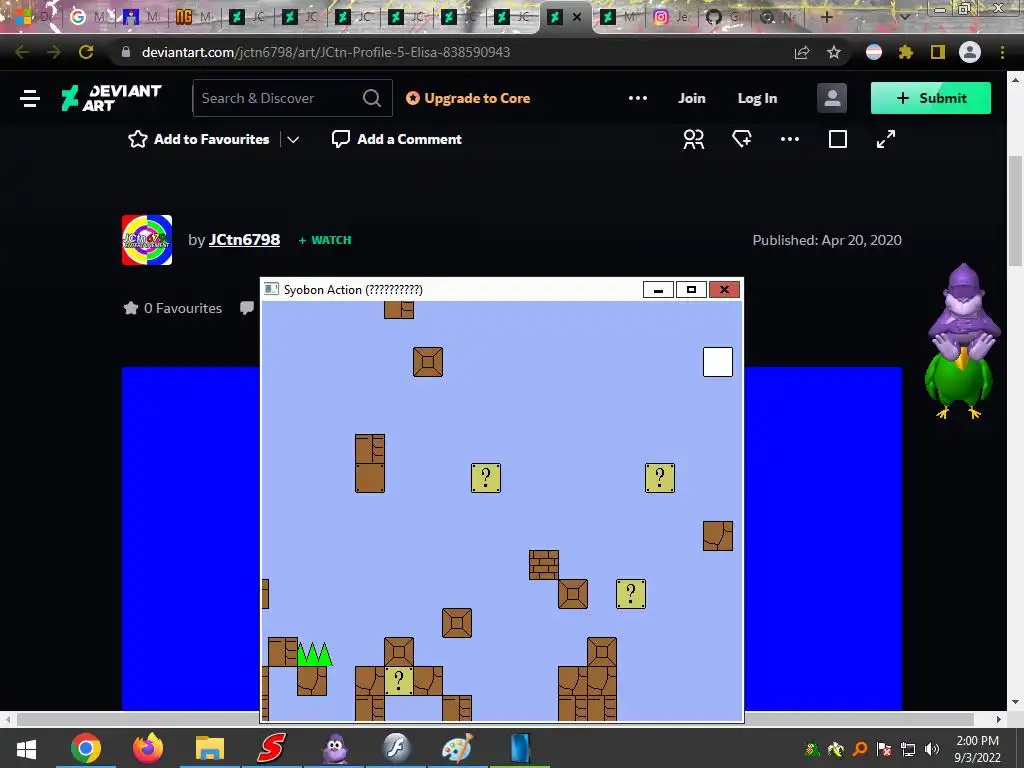Switch to the Instagram tab
Viewport: 1024px width, 768px height.
(671, 17)
